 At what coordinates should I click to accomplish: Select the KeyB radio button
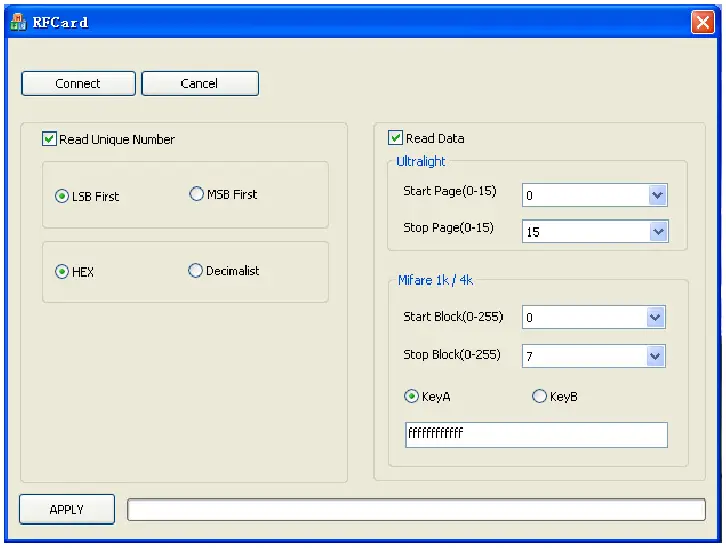click(539, 396)
